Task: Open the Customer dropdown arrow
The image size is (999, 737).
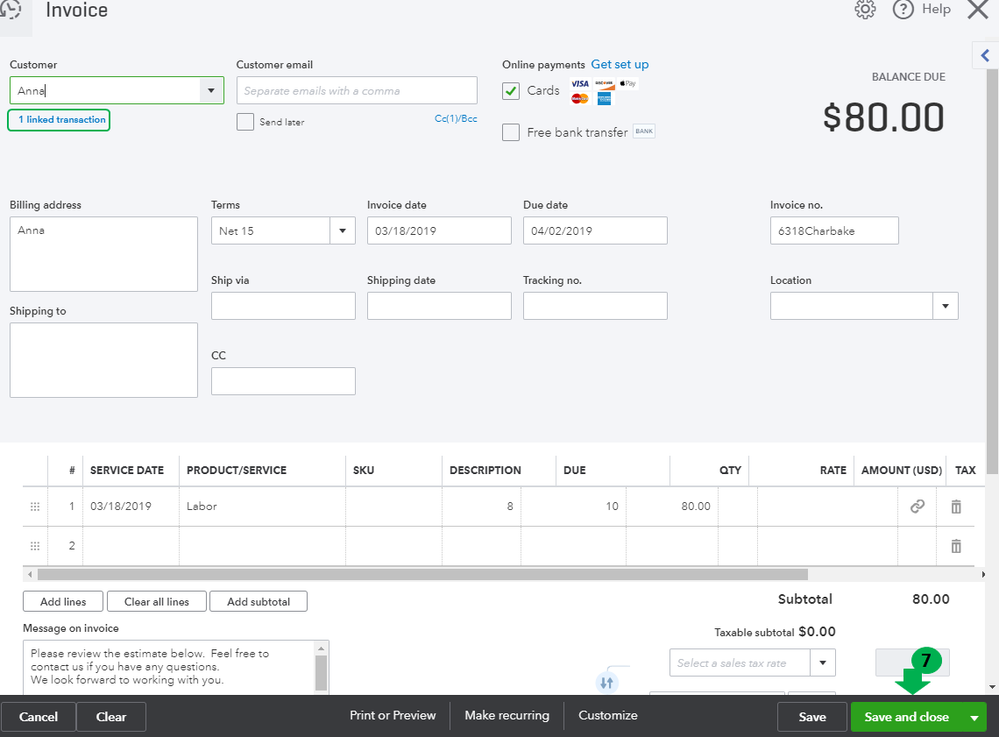Action: 211,90
